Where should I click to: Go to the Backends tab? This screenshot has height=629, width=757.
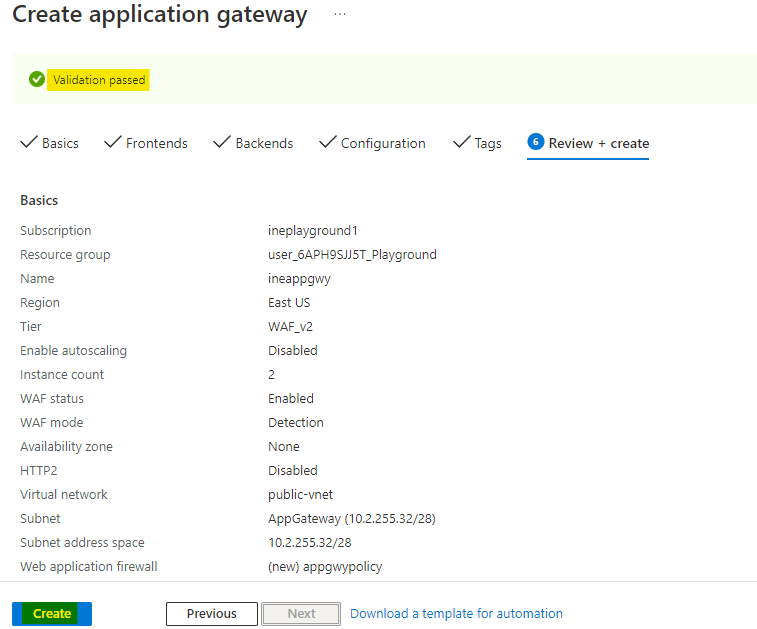pos(264,143)
